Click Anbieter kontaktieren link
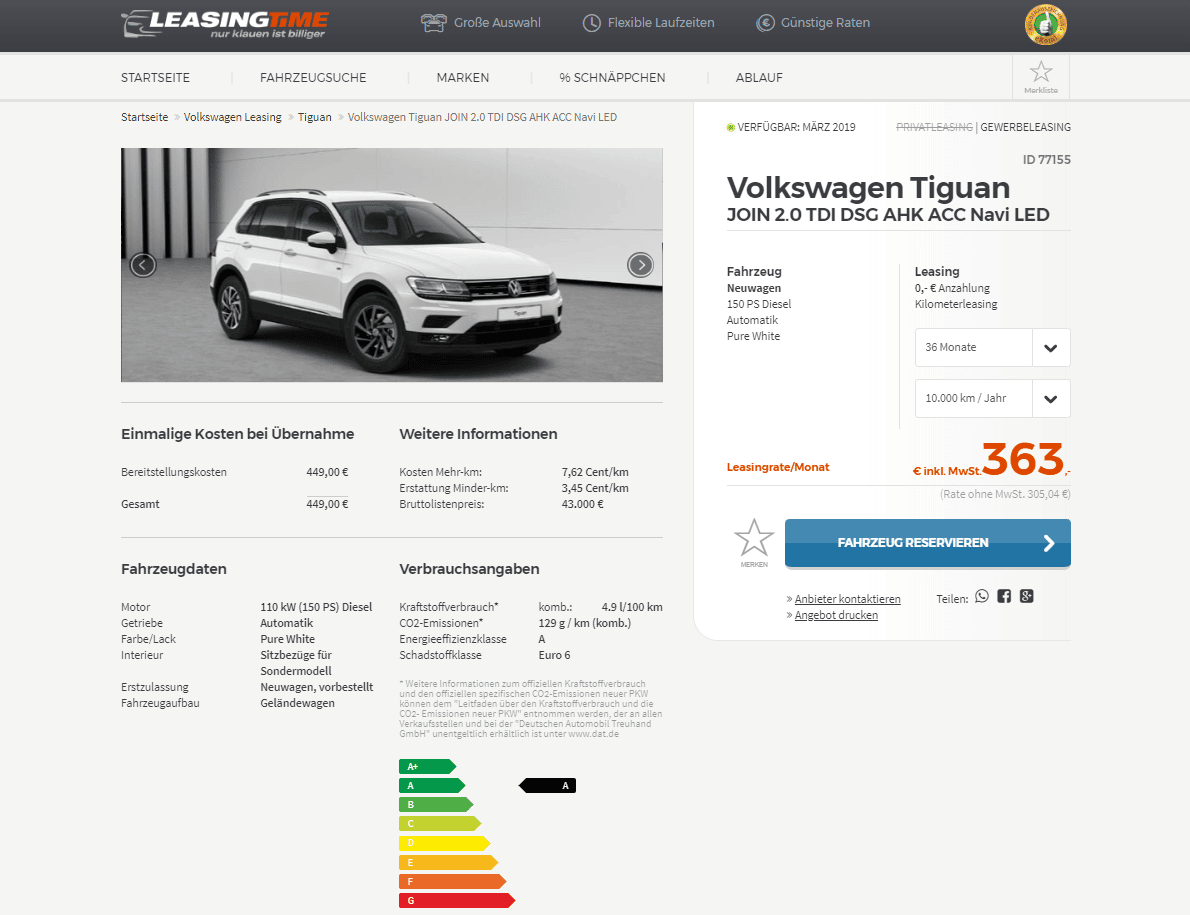This screenshot has width=1190, height=915. pyautogui.click(x=847, y=599)
